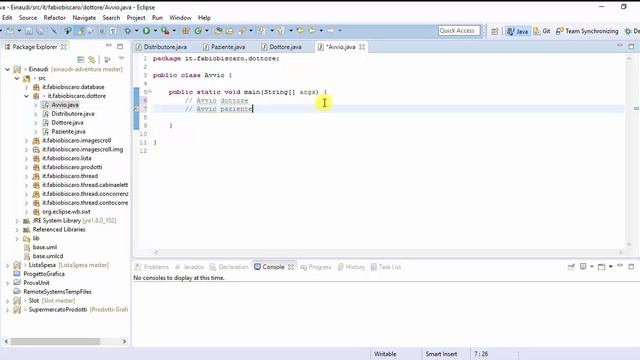Click the Save toolbar icon
This screenshot has width=640, height=360.
pyautogui.click(x=29, y=31)
